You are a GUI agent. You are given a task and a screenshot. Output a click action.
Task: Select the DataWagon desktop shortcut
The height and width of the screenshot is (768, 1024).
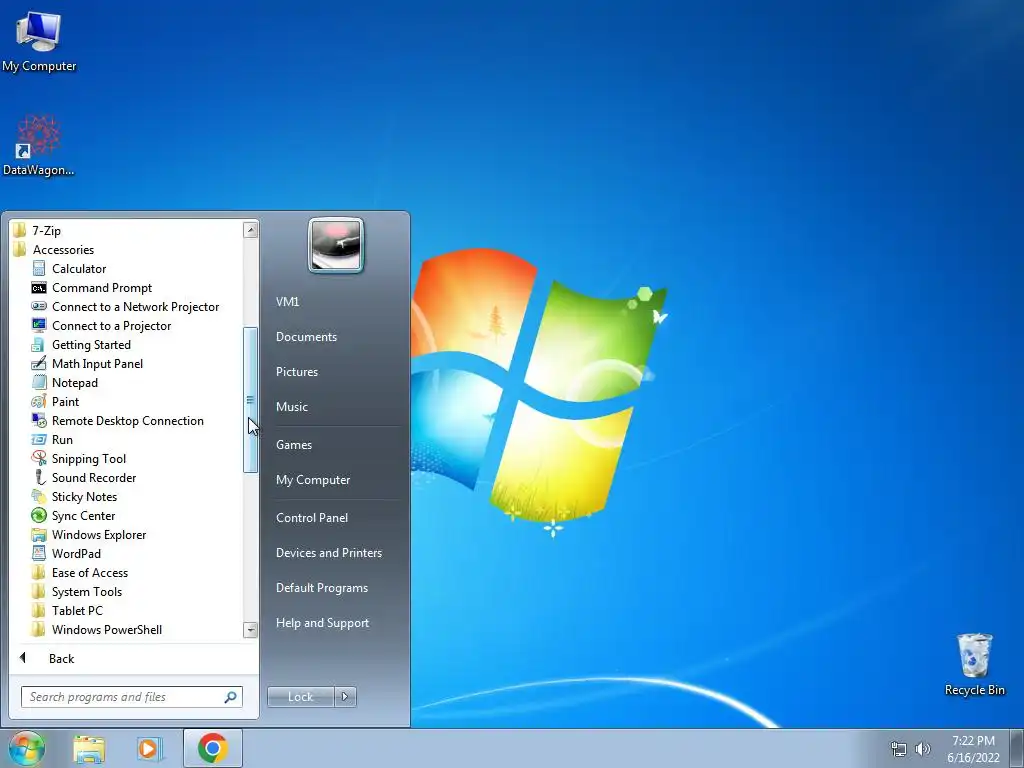coord(39,145)
